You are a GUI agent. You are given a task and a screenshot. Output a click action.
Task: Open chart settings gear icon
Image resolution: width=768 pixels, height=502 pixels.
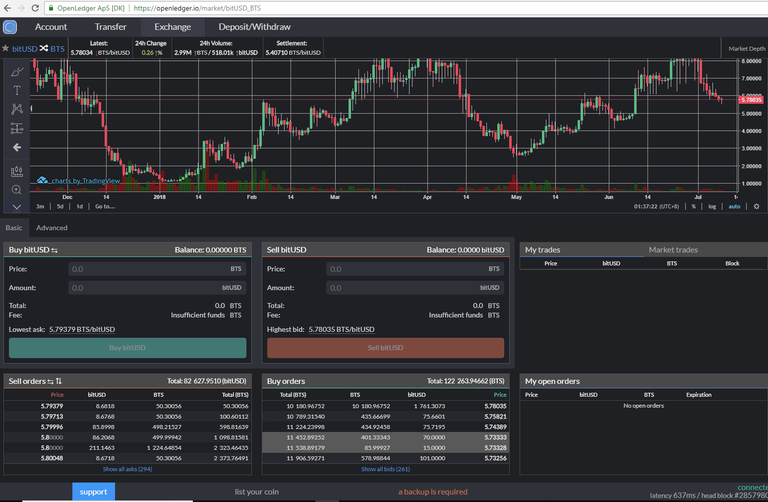[x=757, y=206]
